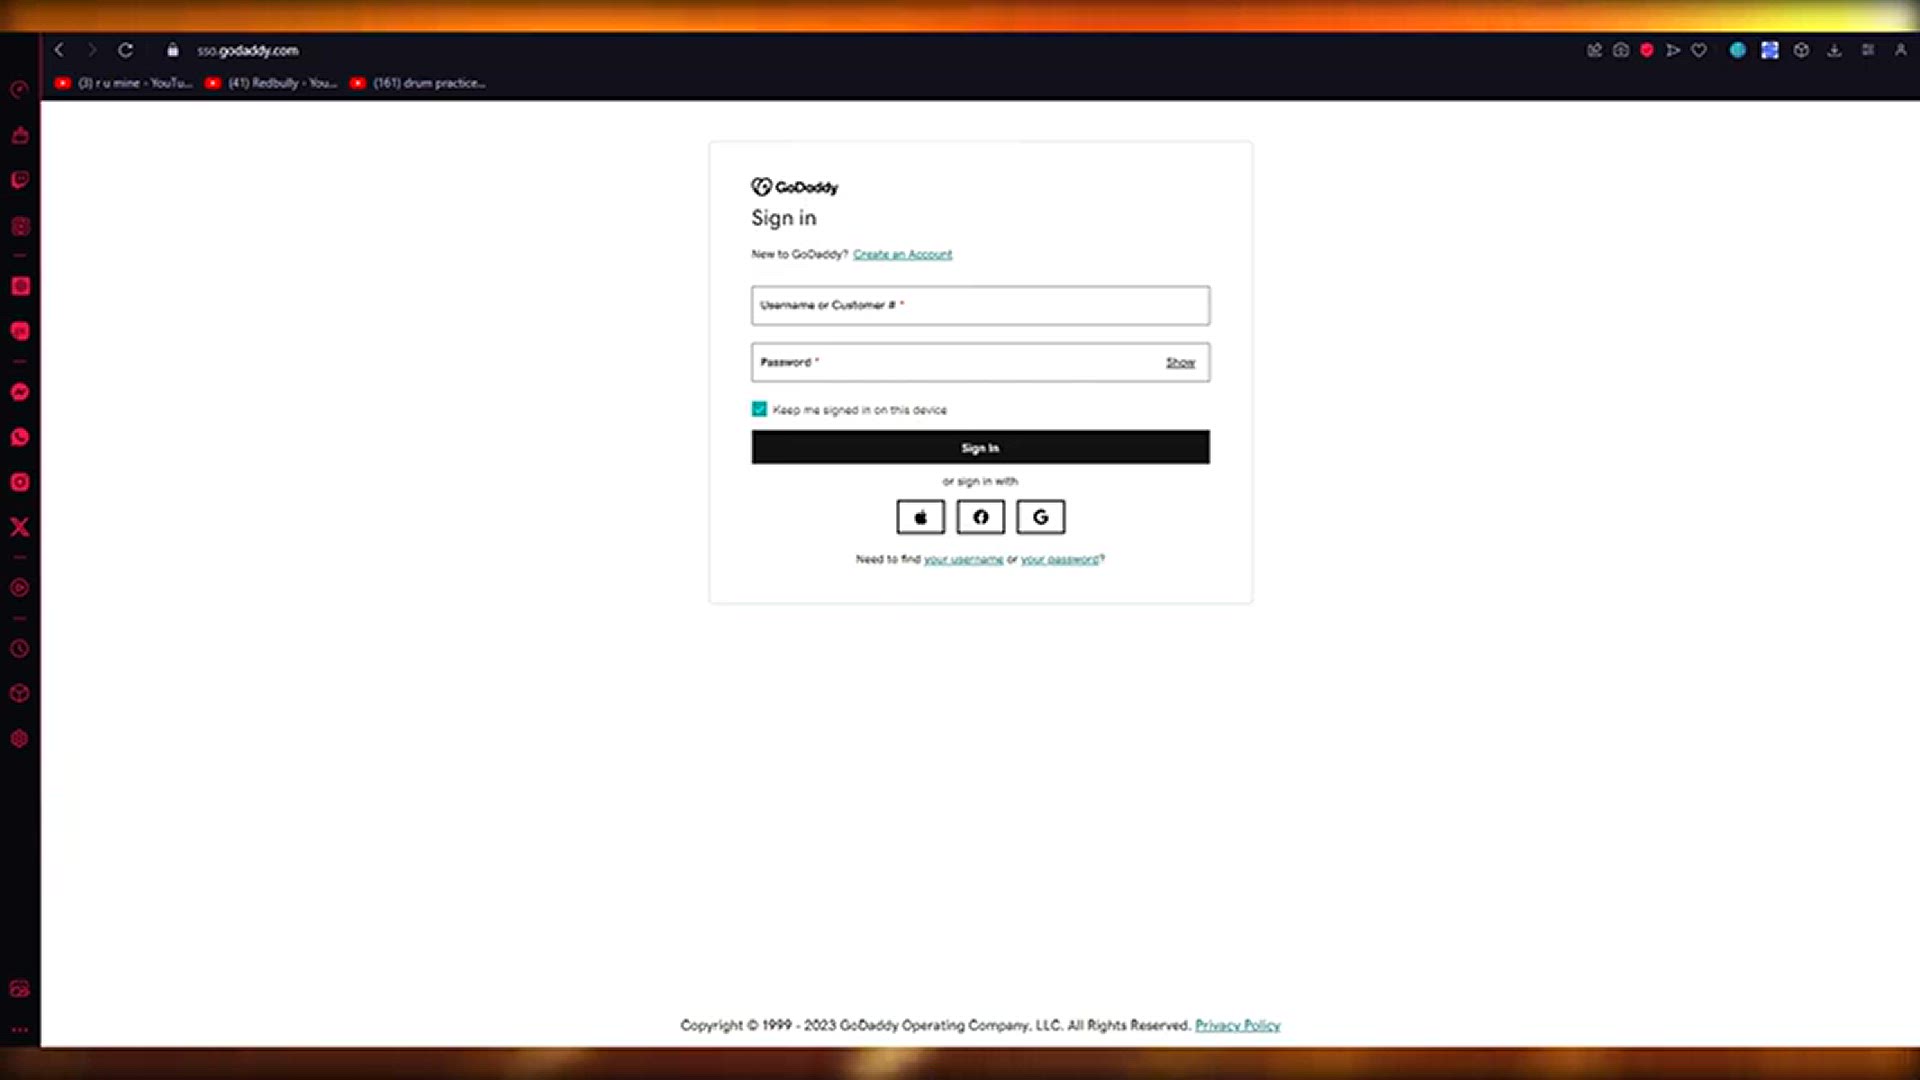Screen dimensions: 1920x1080
Task: Open the sidebar settings gear icon
Action: click(x=20, y=739)
